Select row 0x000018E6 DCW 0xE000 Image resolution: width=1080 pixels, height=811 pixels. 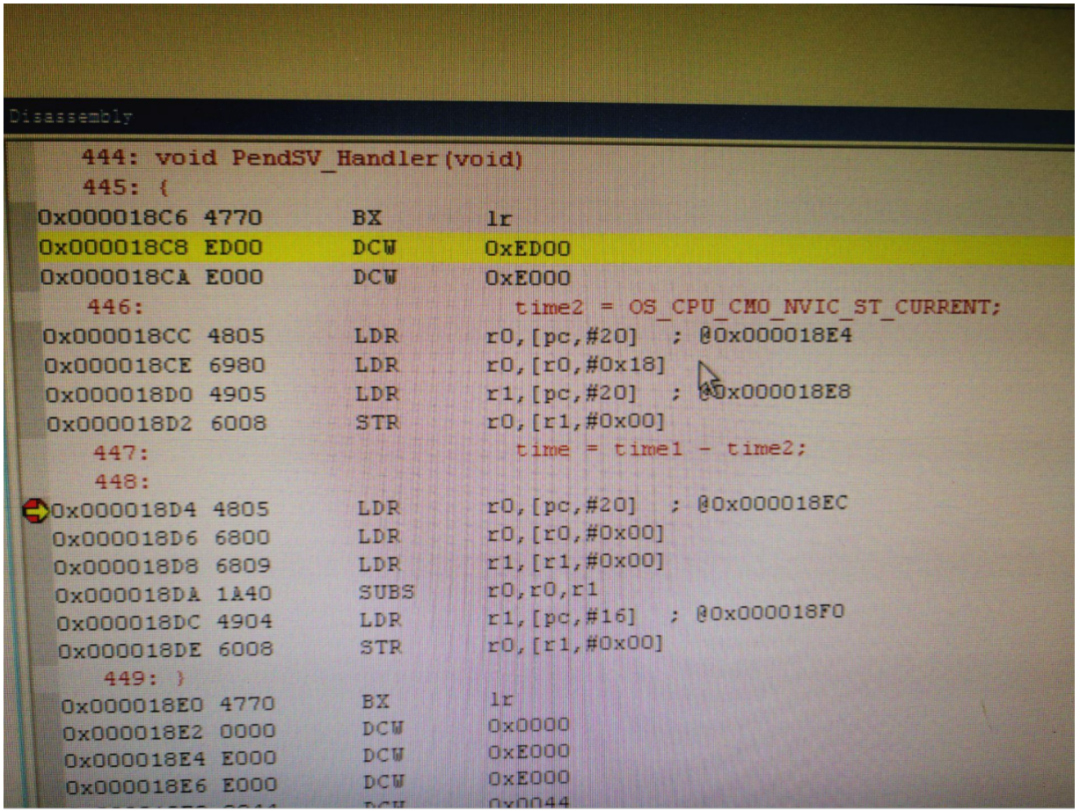[318, 783]
